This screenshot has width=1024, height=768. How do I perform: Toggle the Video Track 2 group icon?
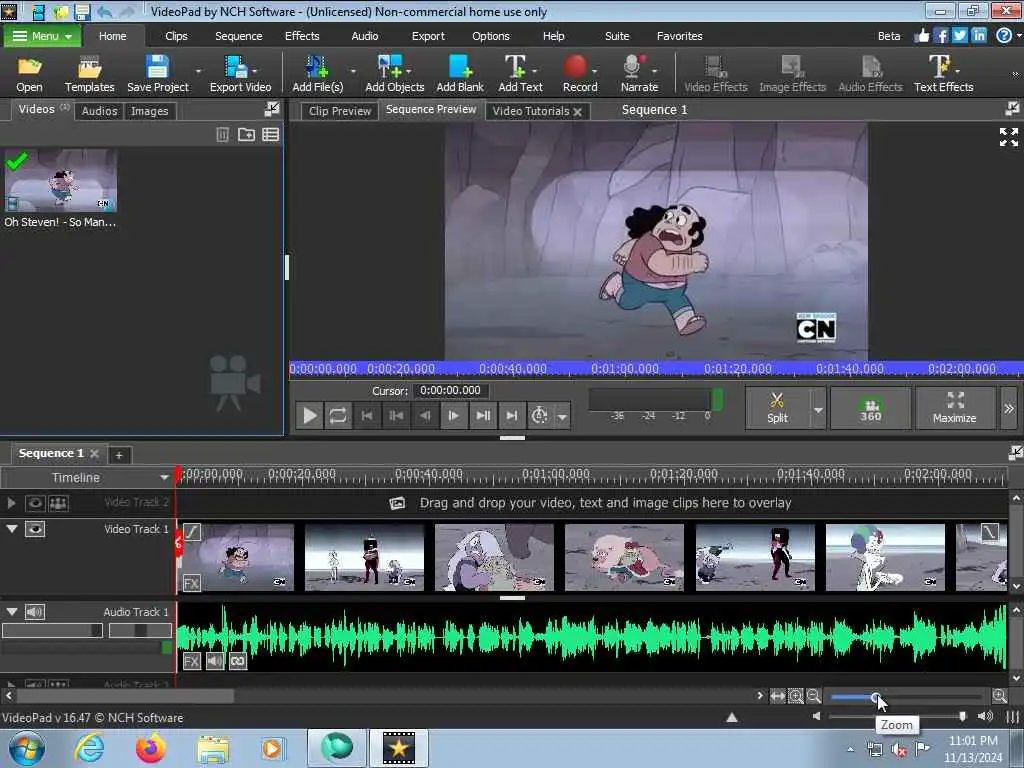point(58,503)
